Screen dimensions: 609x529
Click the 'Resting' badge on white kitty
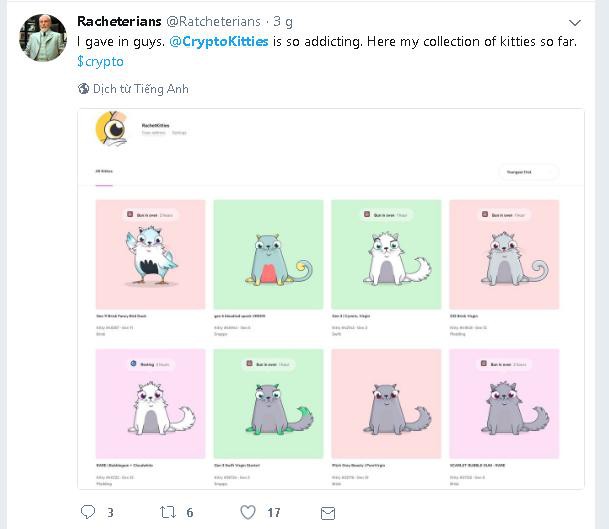tap(150, 364)
